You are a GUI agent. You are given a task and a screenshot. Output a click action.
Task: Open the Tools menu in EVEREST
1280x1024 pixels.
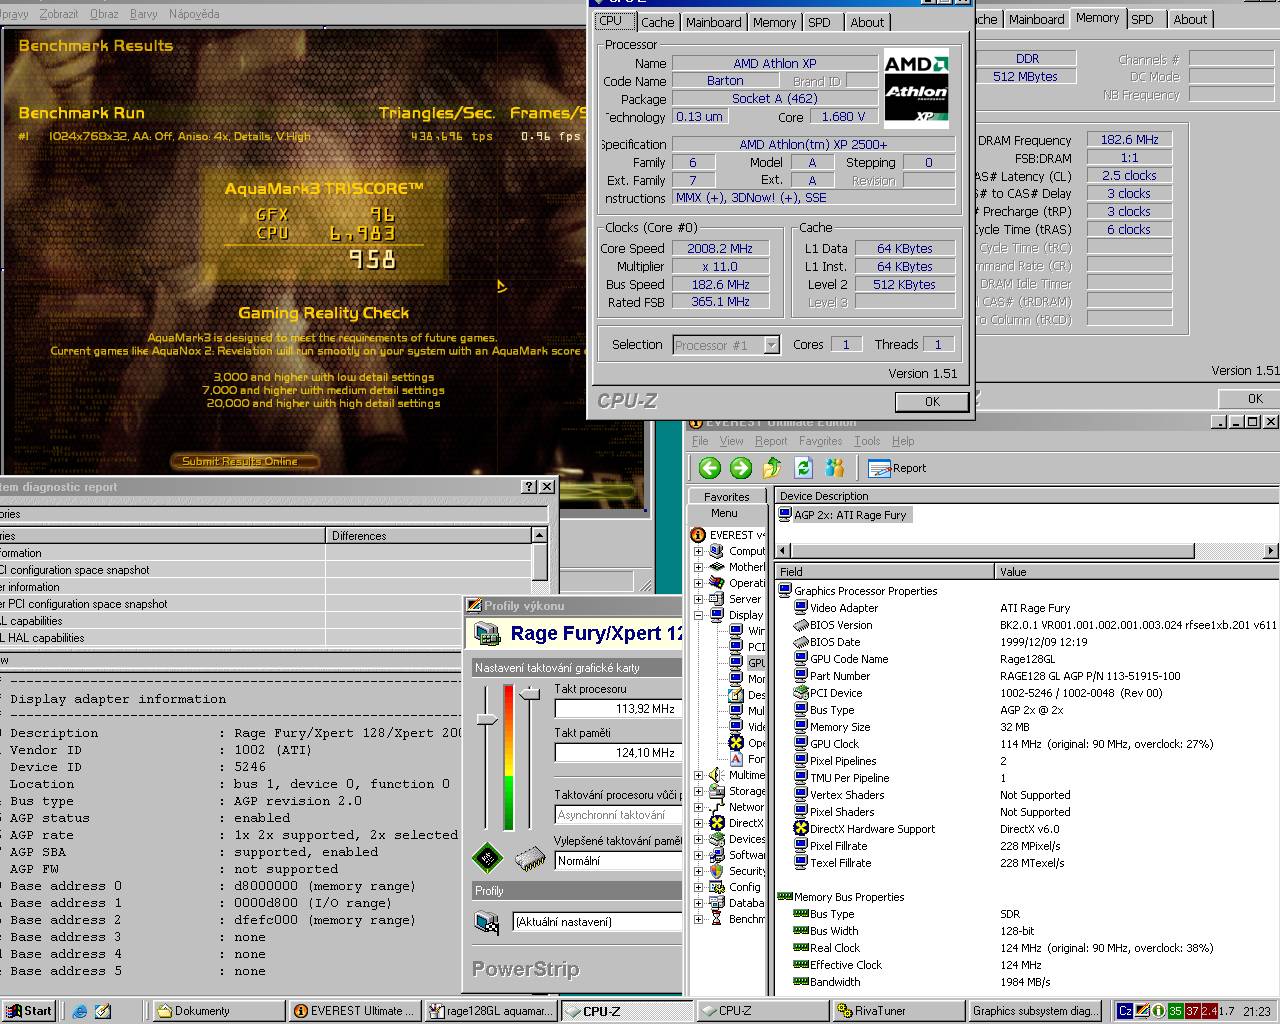tap(867, 441)
